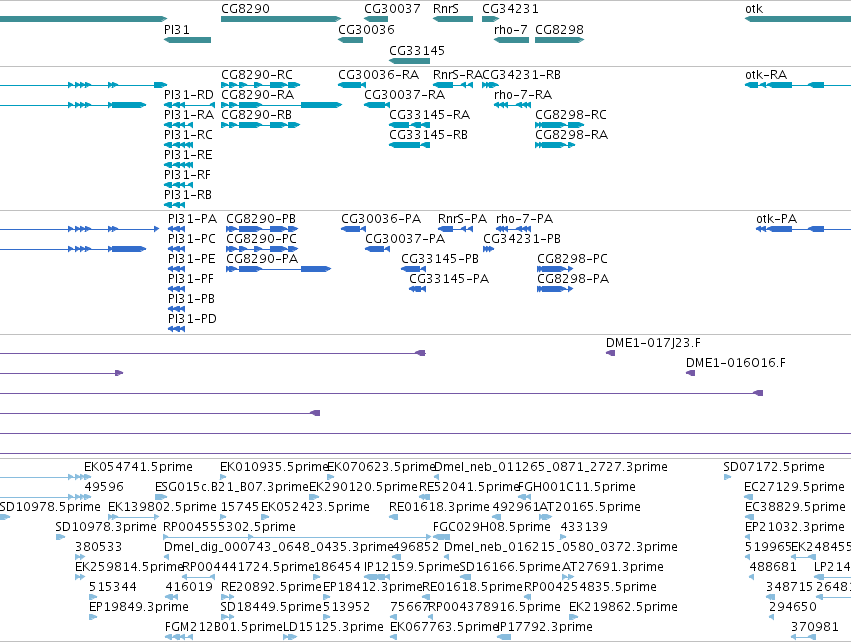Click EST EP19849.3prime label
The image size is (851, 642).
pos(139,607)
